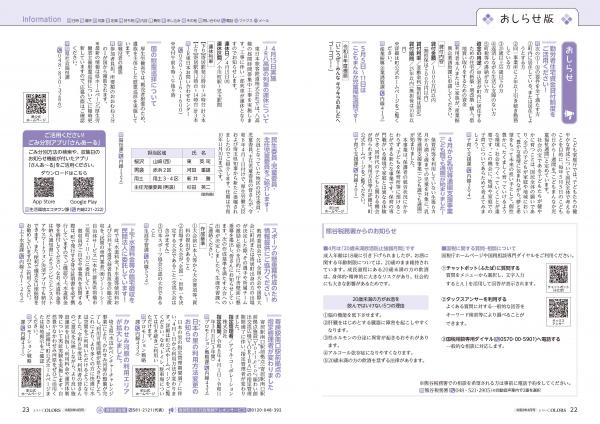The image size is (600, 424).
Task: Click the ダウンロードはこちら text
Action: pyautogui.click(x=64, y=173)
